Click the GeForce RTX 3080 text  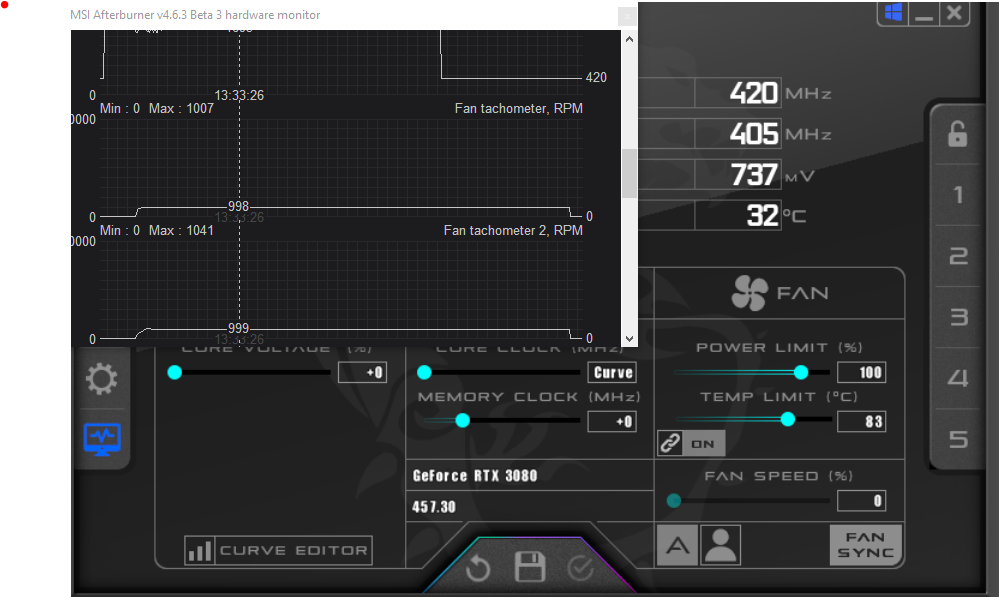(x=475, y=476)
